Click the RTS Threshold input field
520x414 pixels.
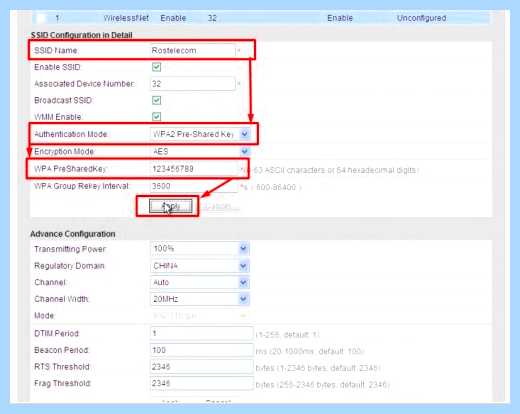pyautogui.click(x=202, y=367)
